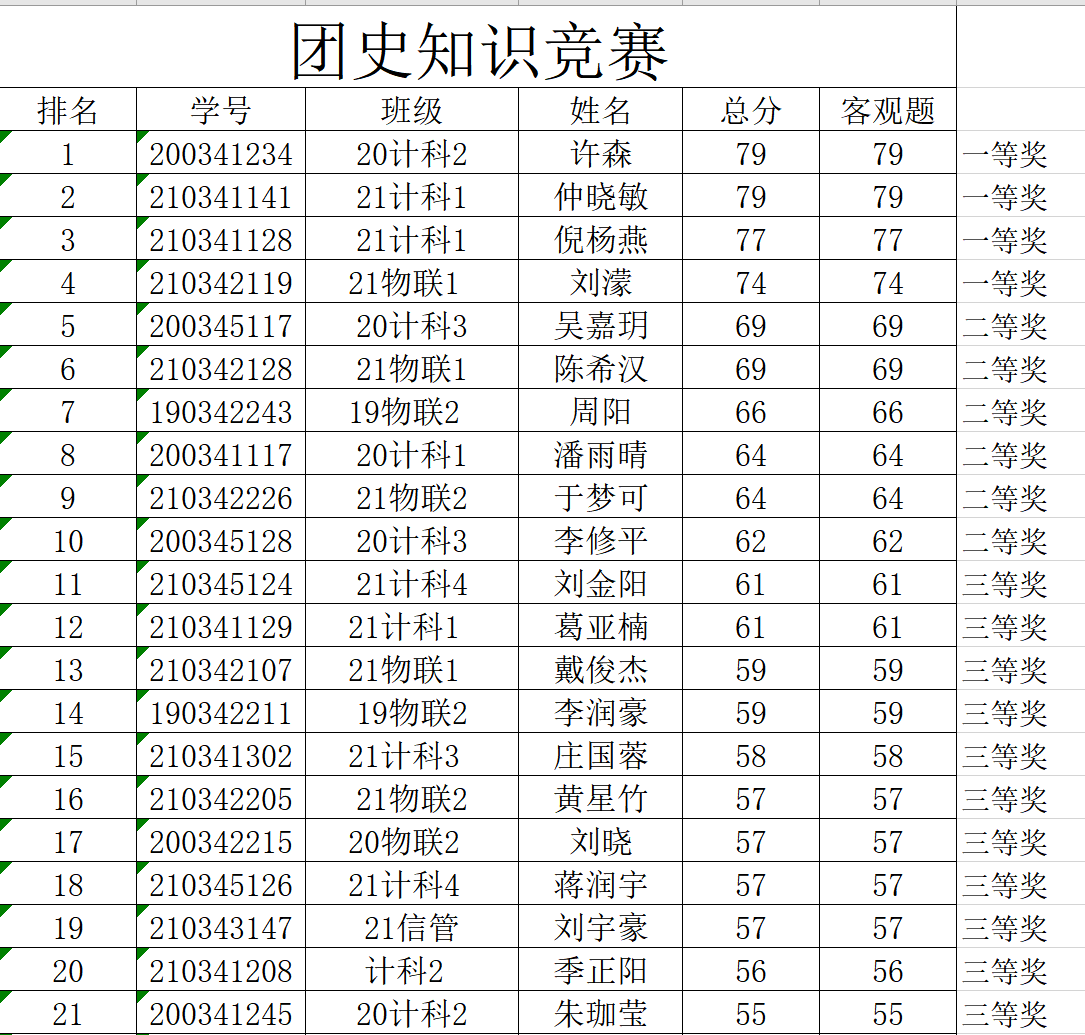Select the class cell 21信管
The image size is (1085, 1035).
click(x=411, y=928)
